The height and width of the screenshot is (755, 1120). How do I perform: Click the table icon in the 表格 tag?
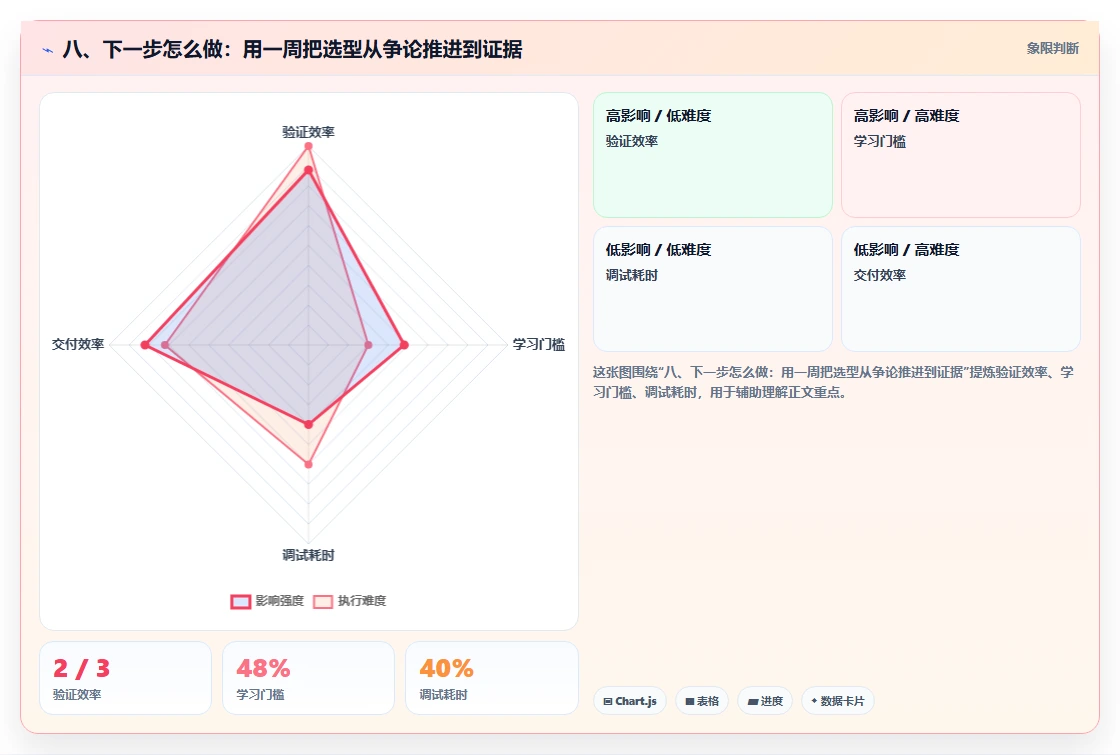[x=690, y=701]
